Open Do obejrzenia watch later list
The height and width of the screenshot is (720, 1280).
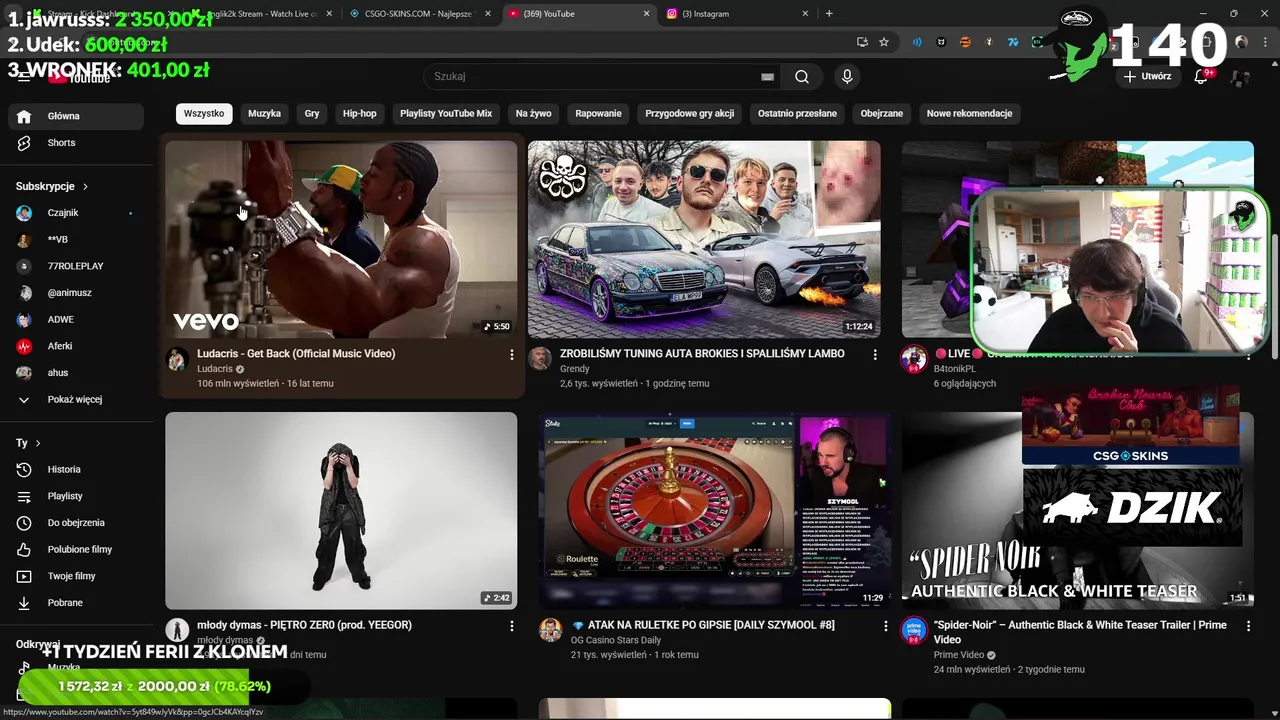(76, 523)
